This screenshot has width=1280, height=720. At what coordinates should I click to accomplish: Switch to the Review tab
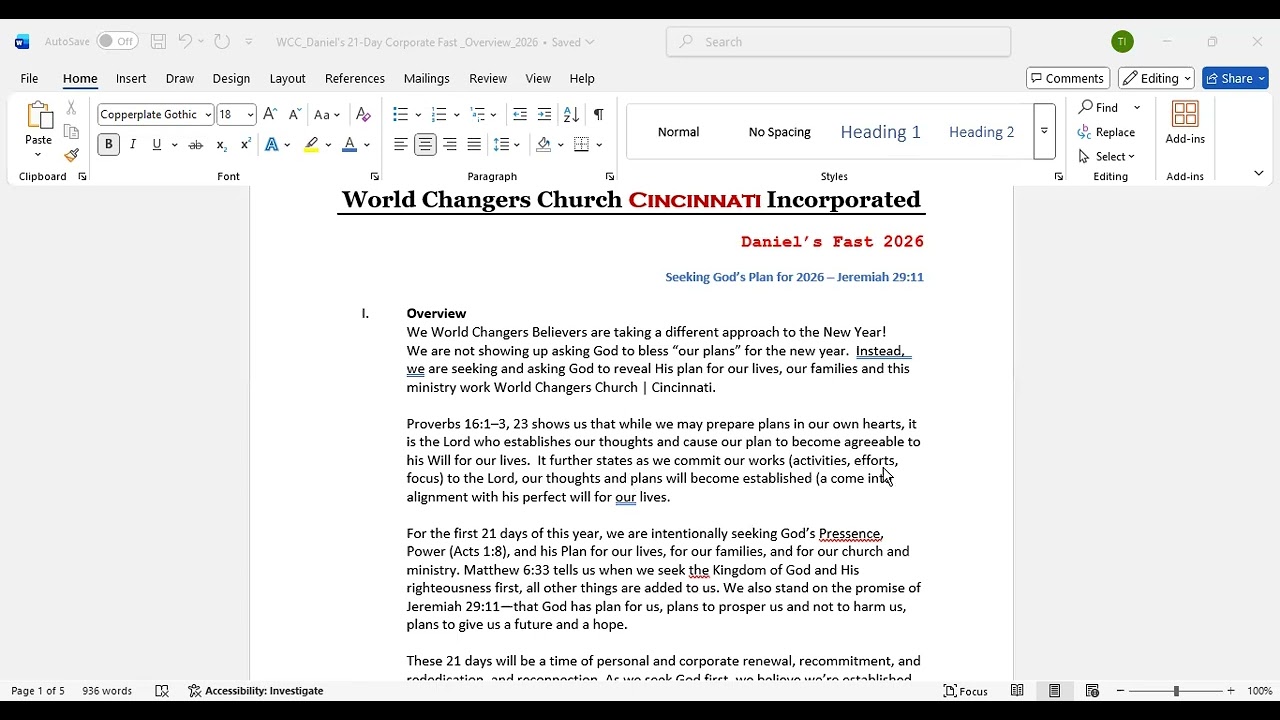click(488, 78)
